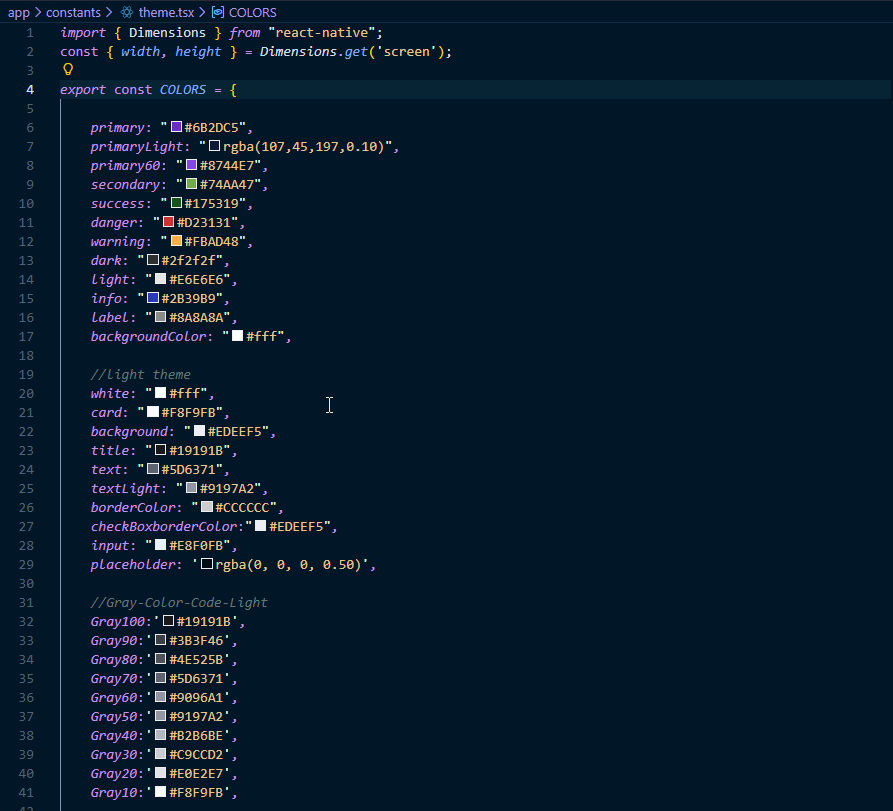Click the '//Gray-Color-Code-Light' comment line
Viewport: 893px width, 811px height.
[x=178, y=603]
